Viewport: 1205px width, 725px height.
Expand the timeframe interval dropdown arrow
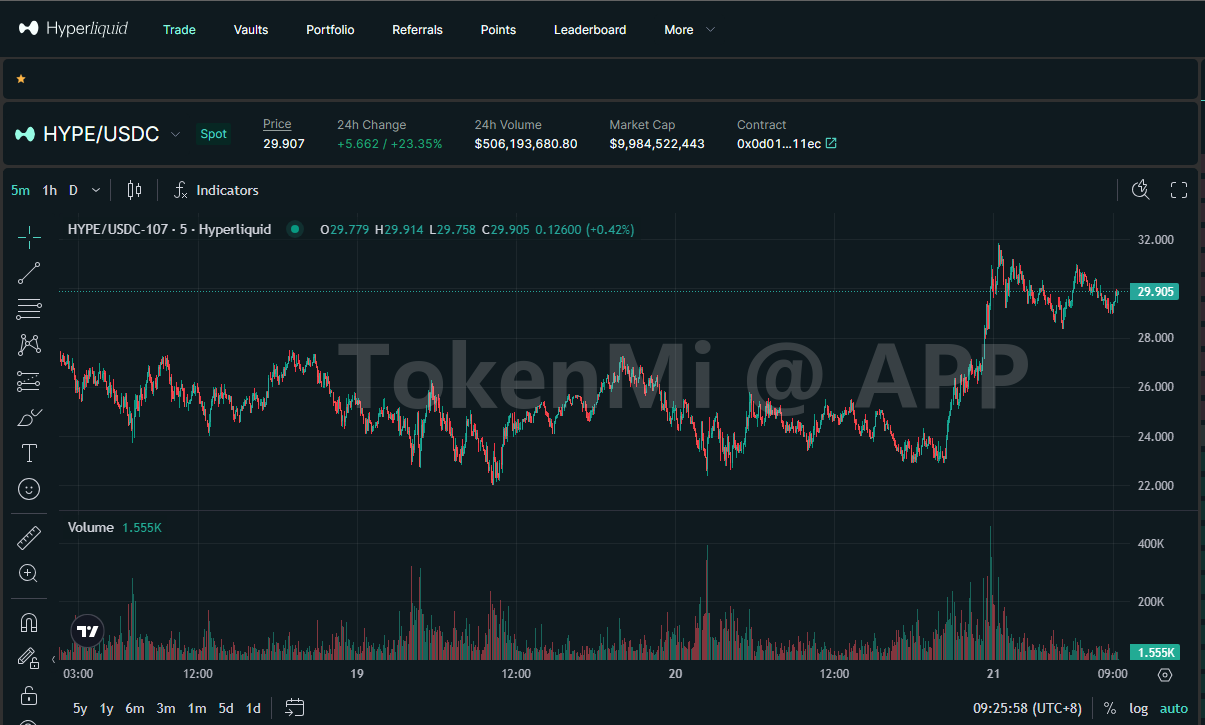(x=96, y=190)
